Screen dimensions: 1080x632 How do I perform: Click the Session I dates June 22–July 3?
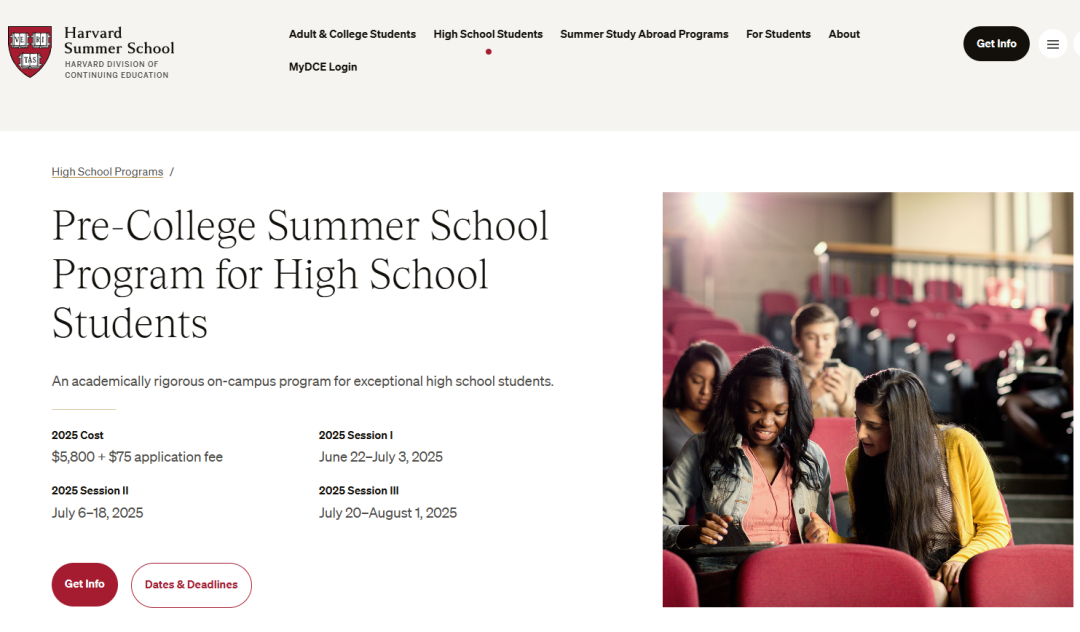pos(381,457)
